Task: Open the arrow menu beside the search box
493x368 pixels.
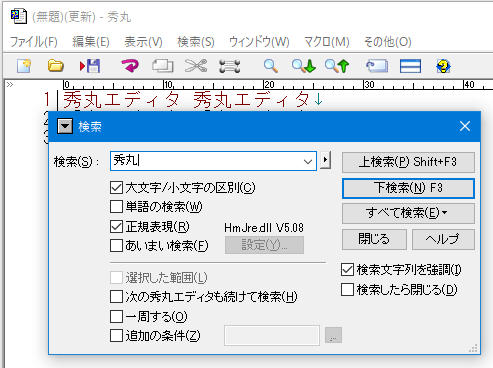Action: [325, 160]
